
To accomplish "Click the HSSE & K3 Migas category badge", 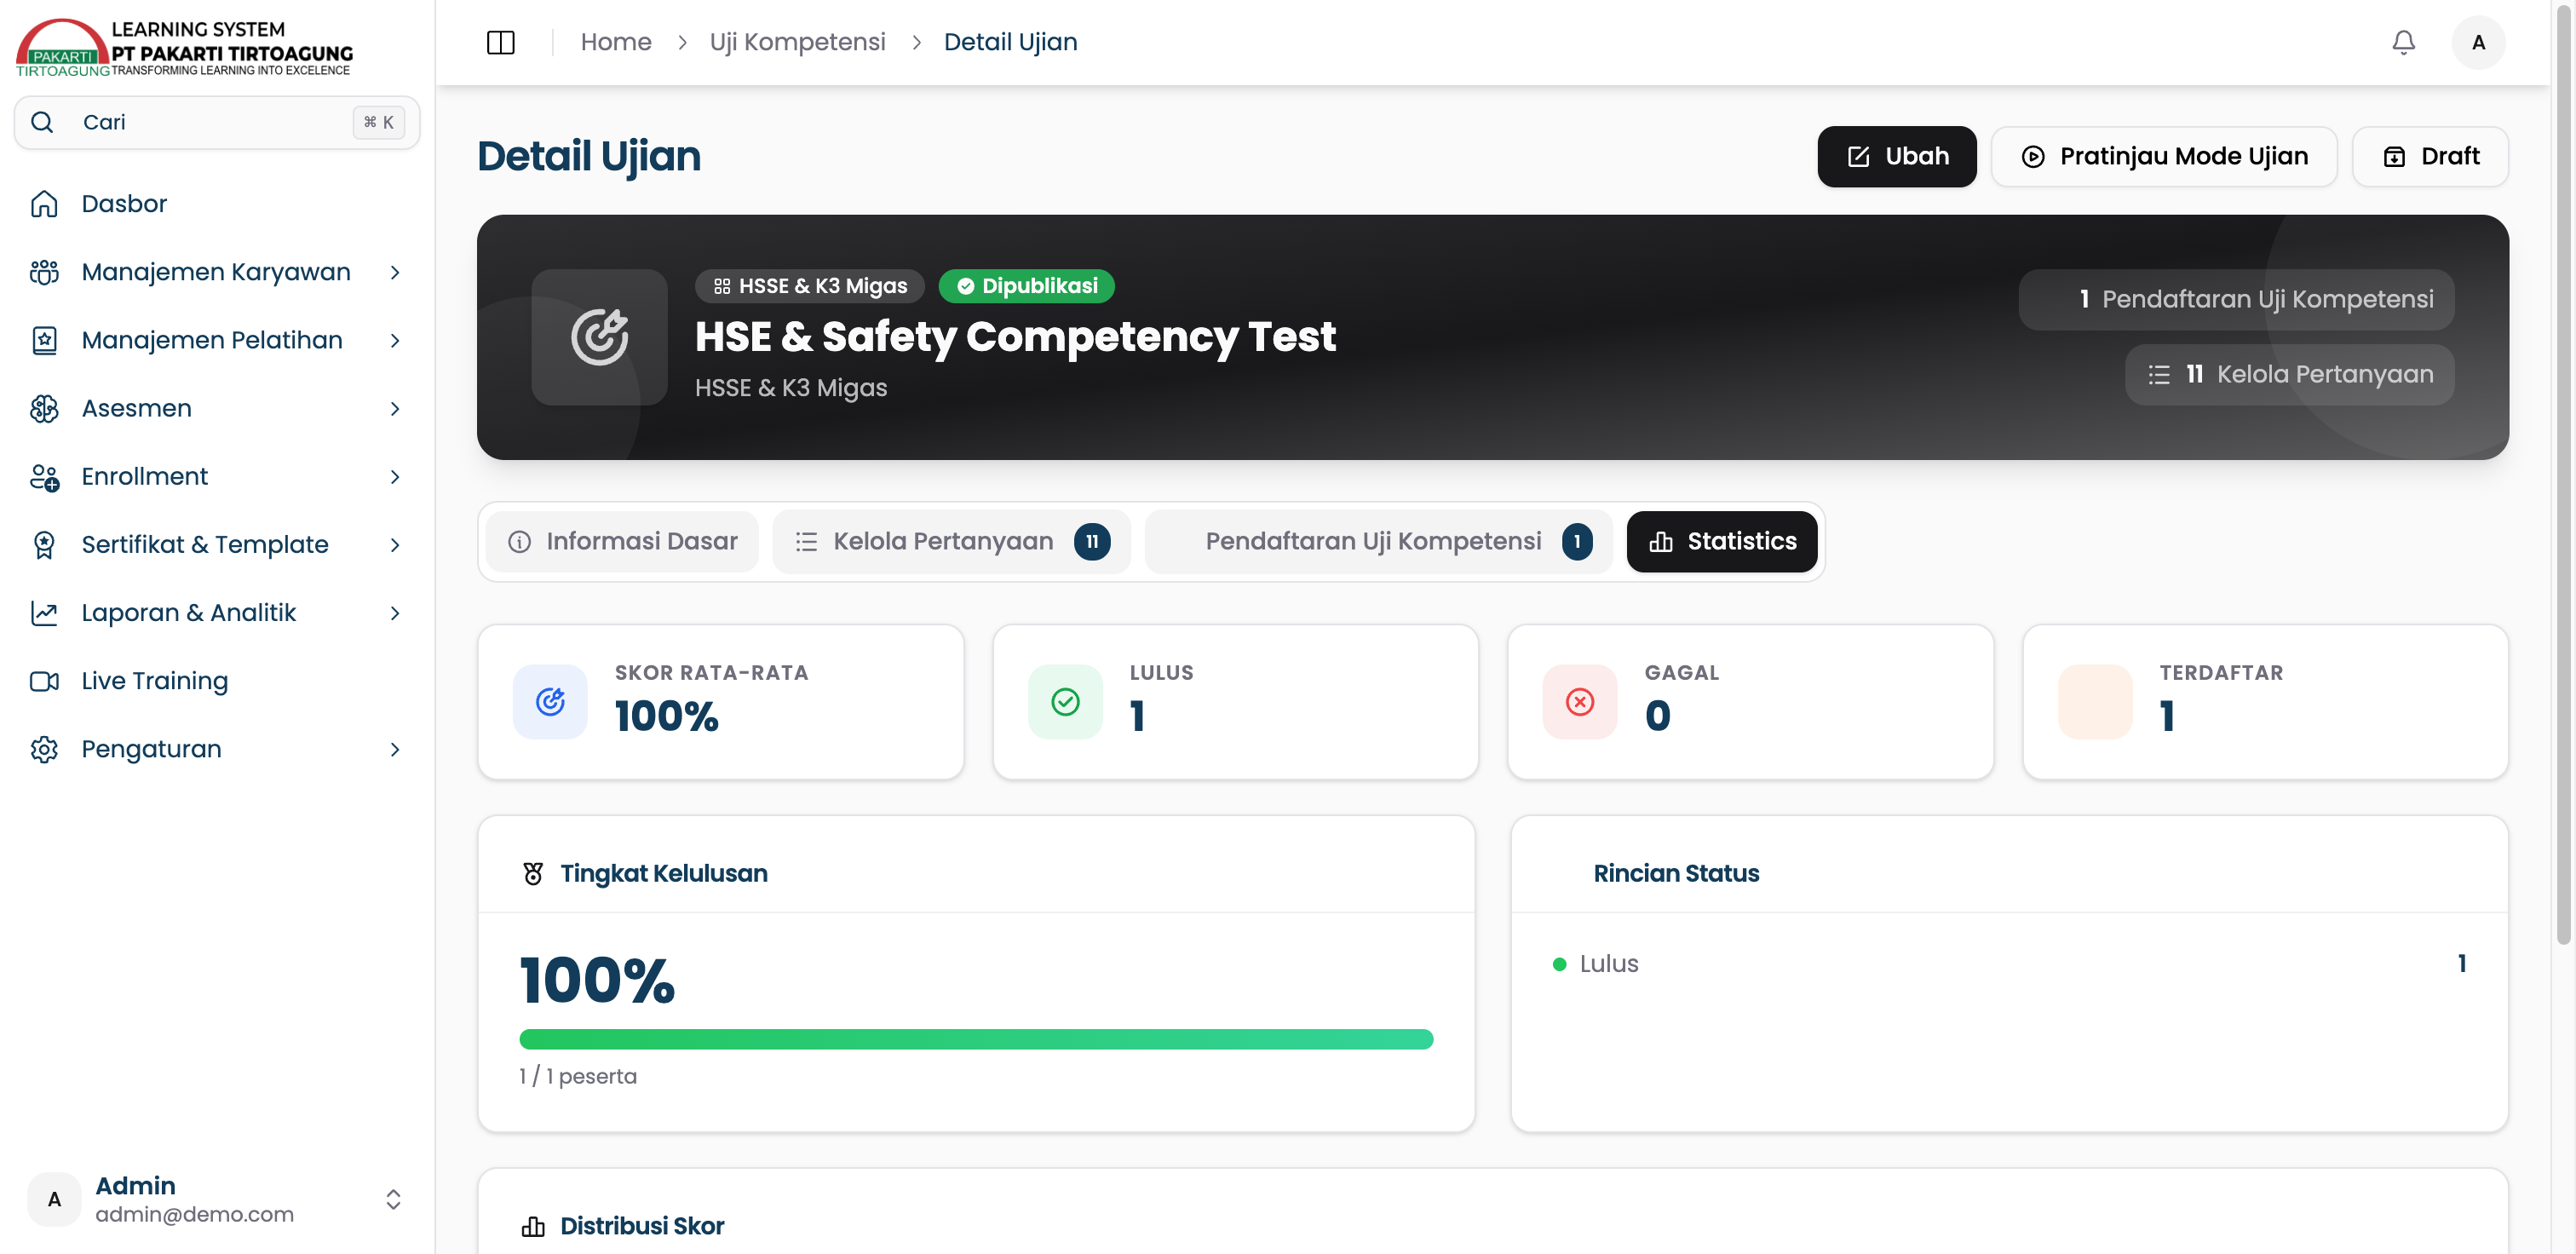I will pyautogui.click(x=809, y=286).
